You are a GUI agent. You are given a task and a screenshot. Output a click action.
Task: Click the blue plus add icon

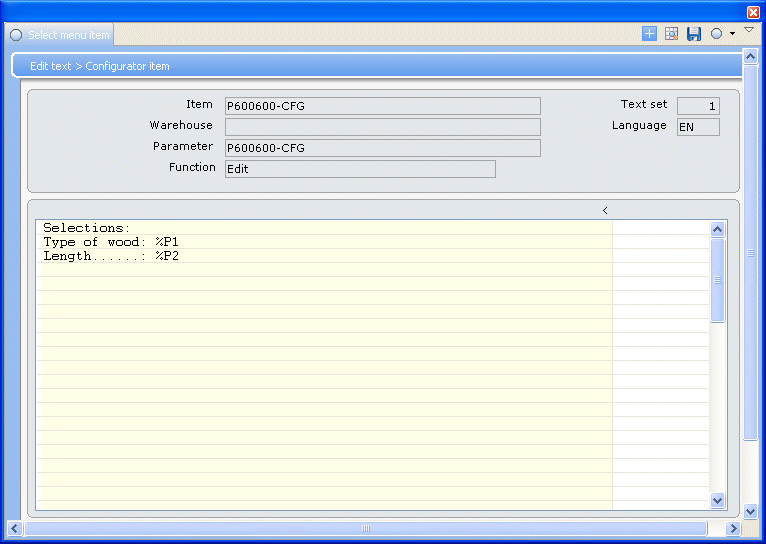click(649, 34)
